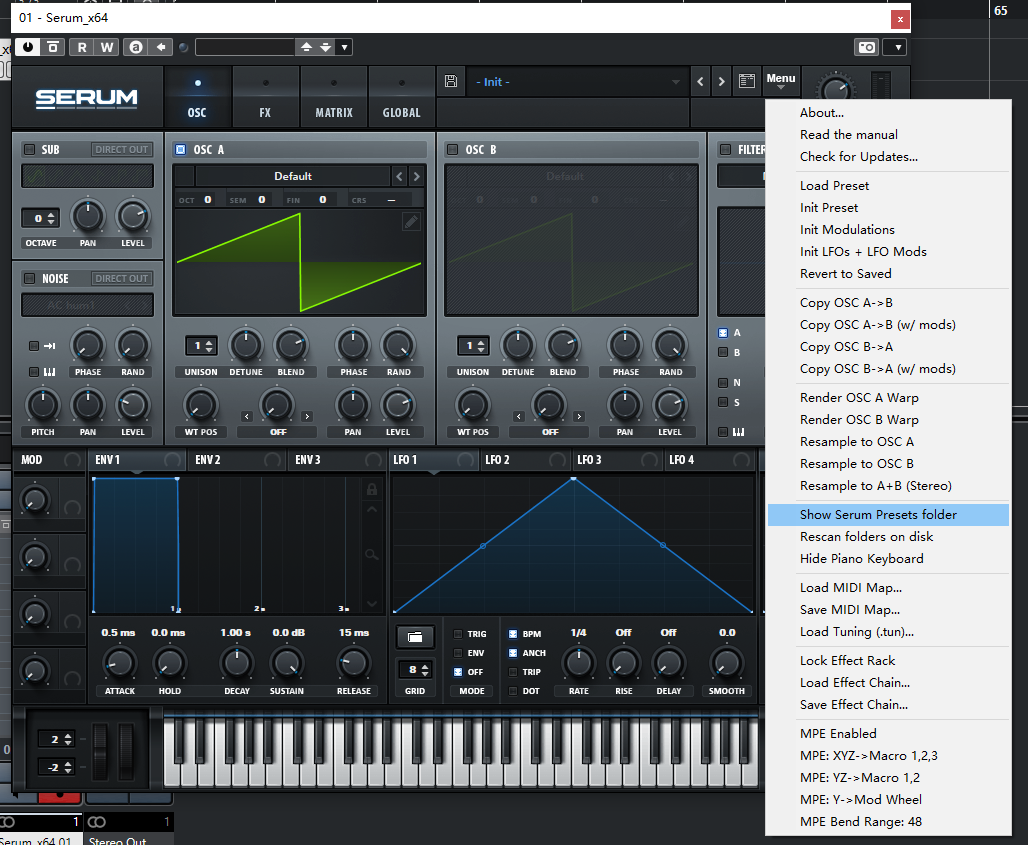Enable the OSC B checkbox
This screenshot has height=845, width=1028.
coord(452,149)
